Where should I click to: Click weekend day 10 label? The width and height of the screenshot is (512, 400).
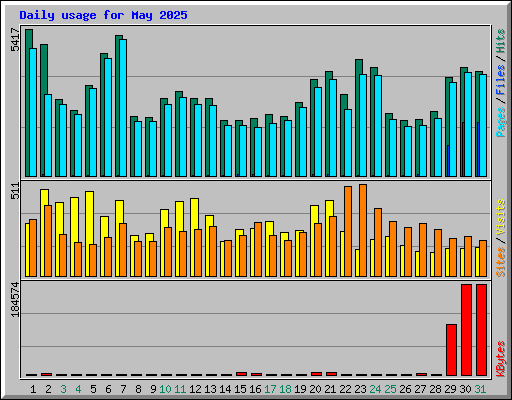165,389
